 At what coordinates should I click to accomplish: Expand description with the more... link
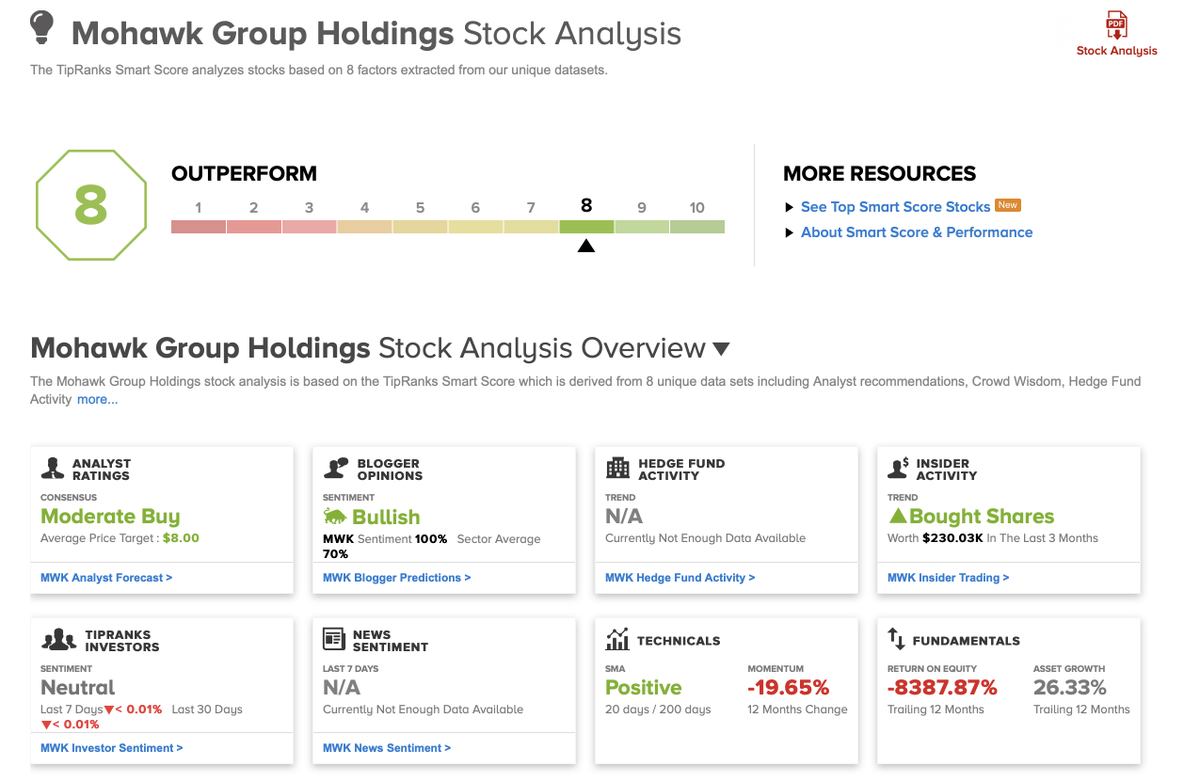97,399
